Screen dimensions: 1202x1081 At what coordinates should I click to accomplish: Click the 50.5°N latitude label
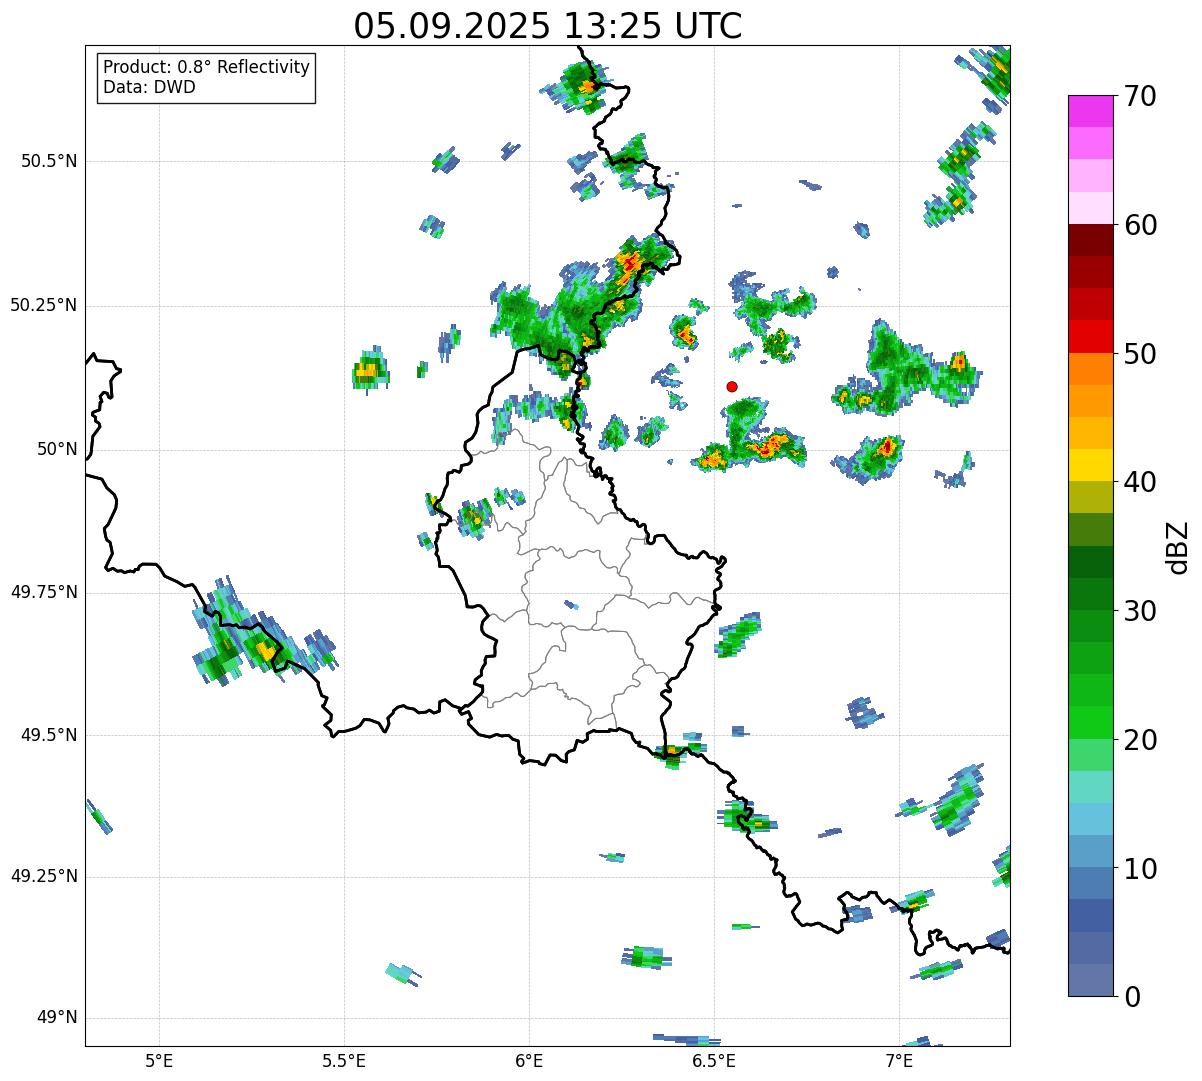49,161
